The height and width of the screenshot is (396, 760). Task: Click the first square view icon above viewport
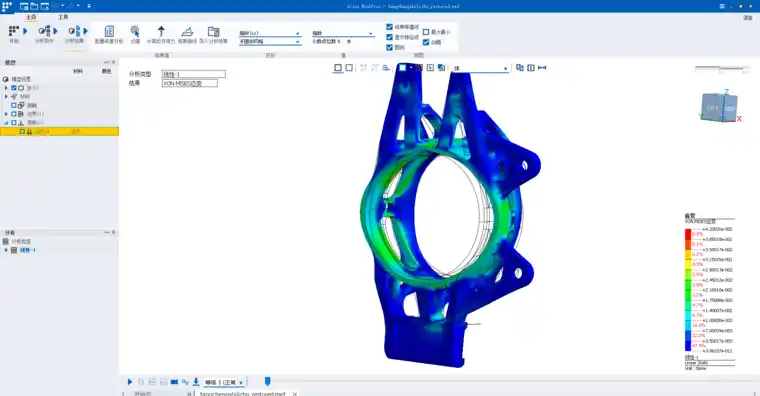[x=338, y=68]
